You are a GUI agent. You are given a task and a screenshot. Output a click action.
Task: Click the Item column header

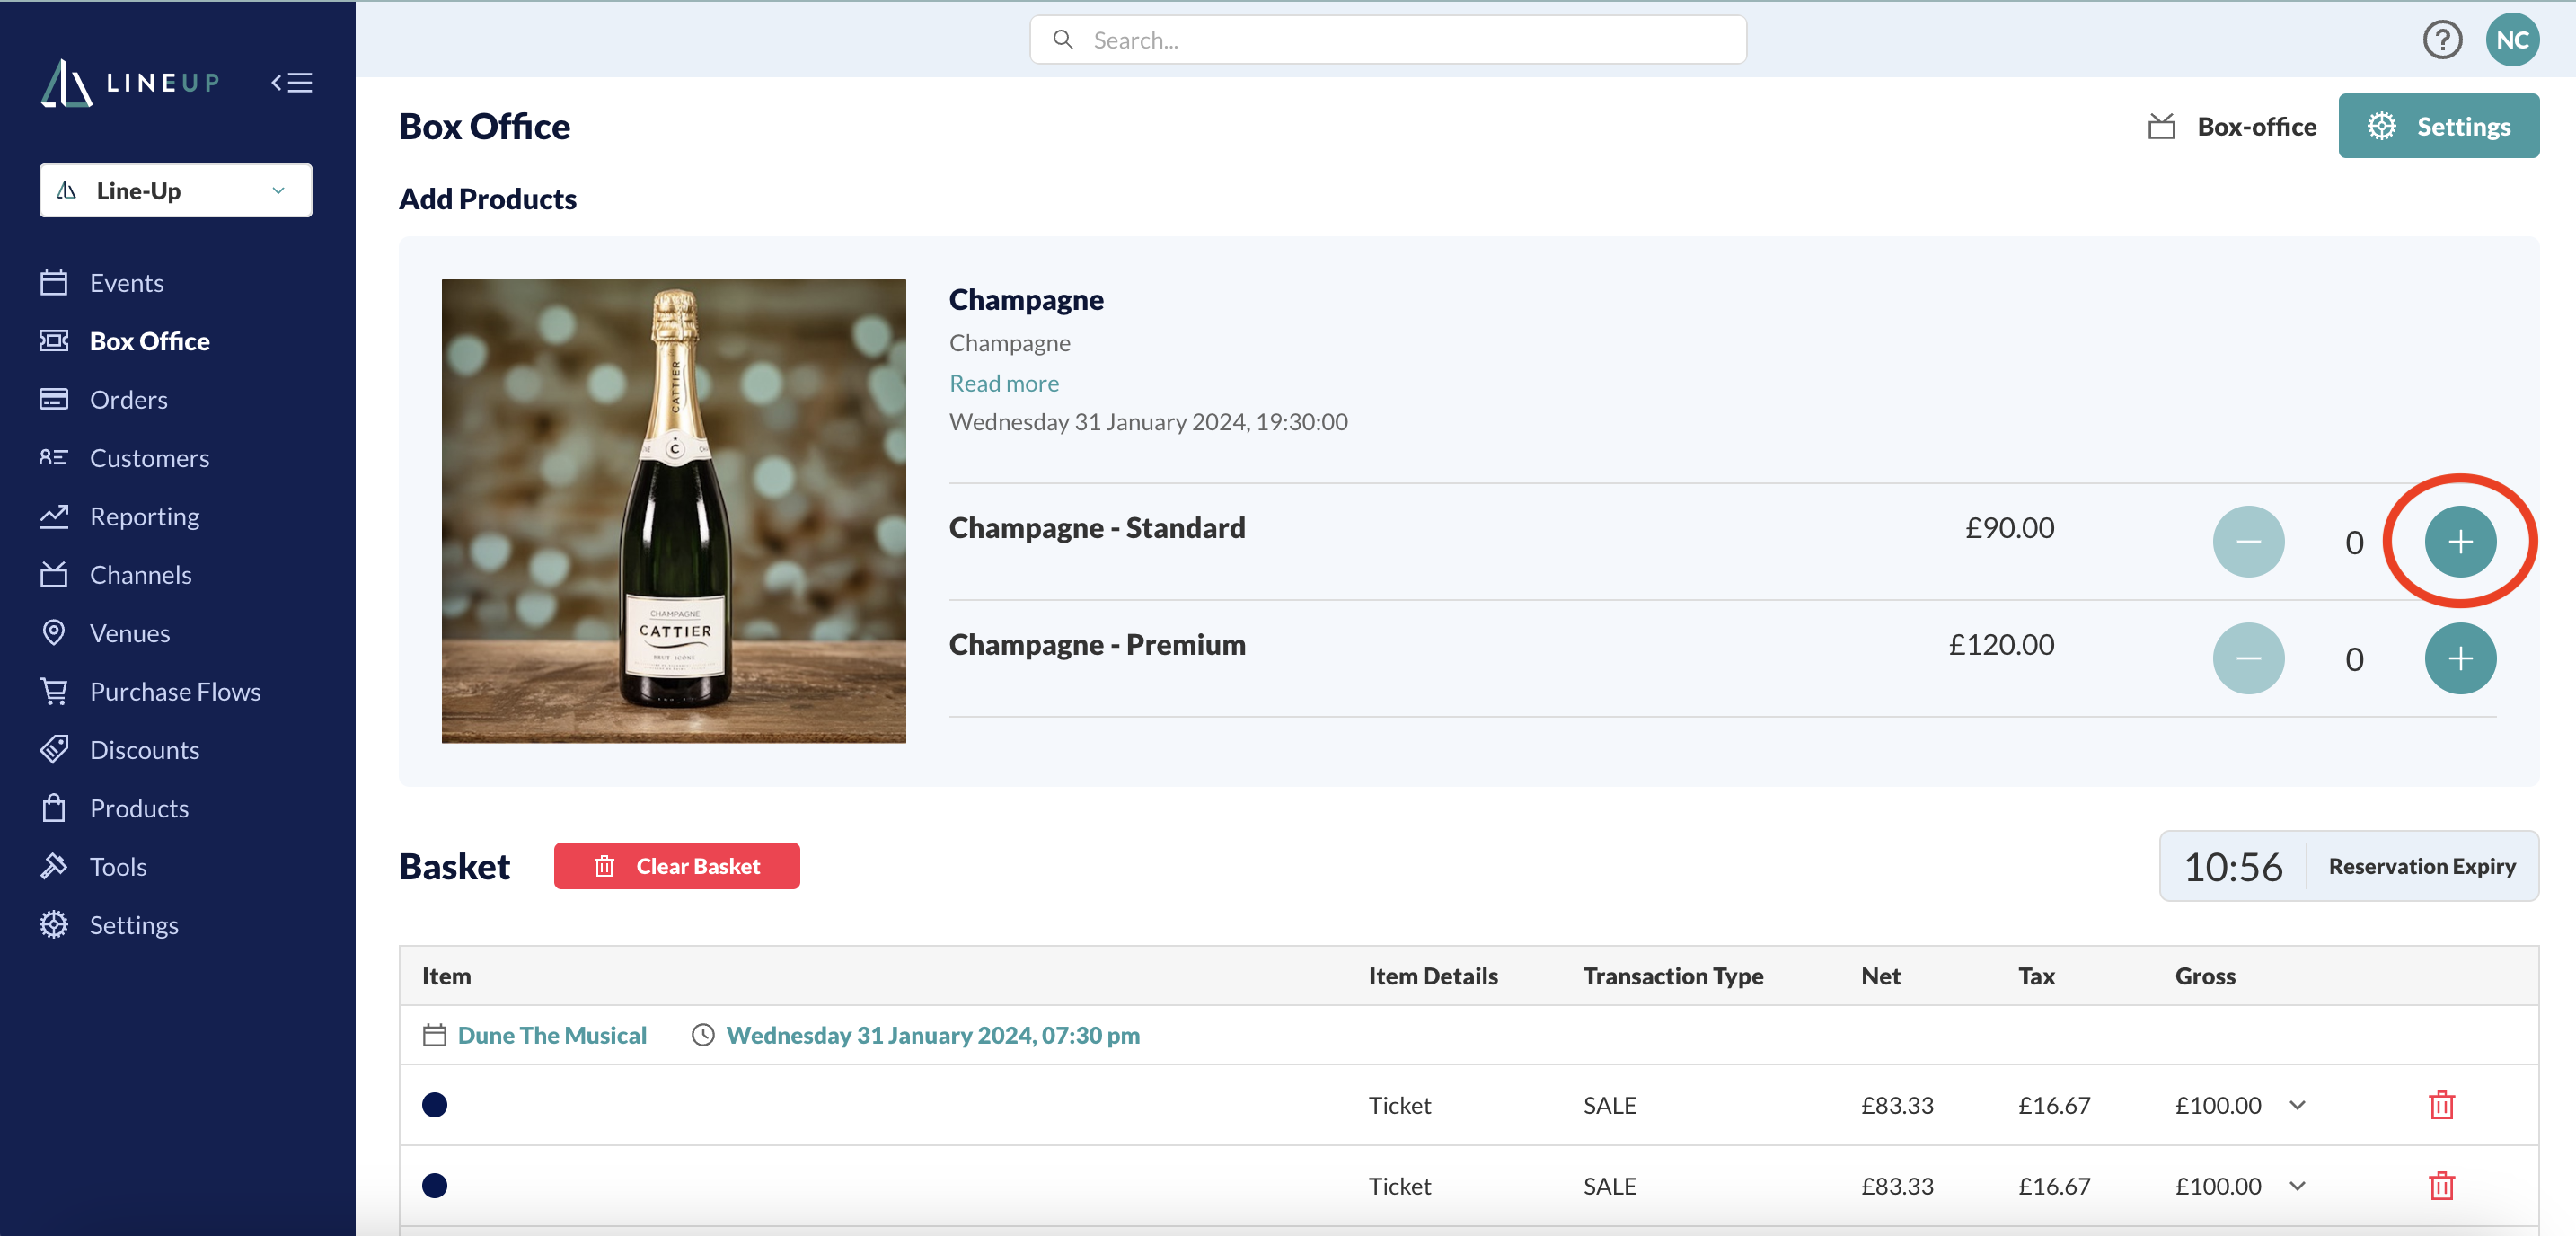tap(446, 976)
